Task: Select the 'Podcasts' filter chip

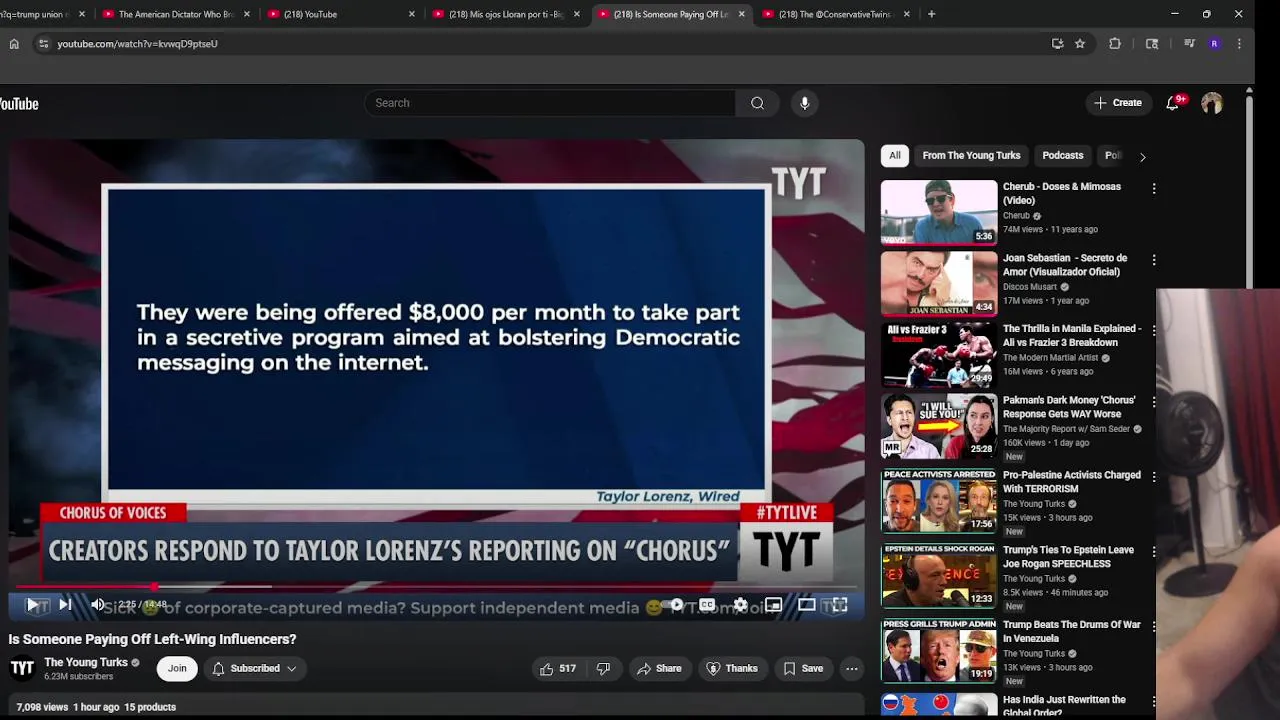Action: point(1062,155)
